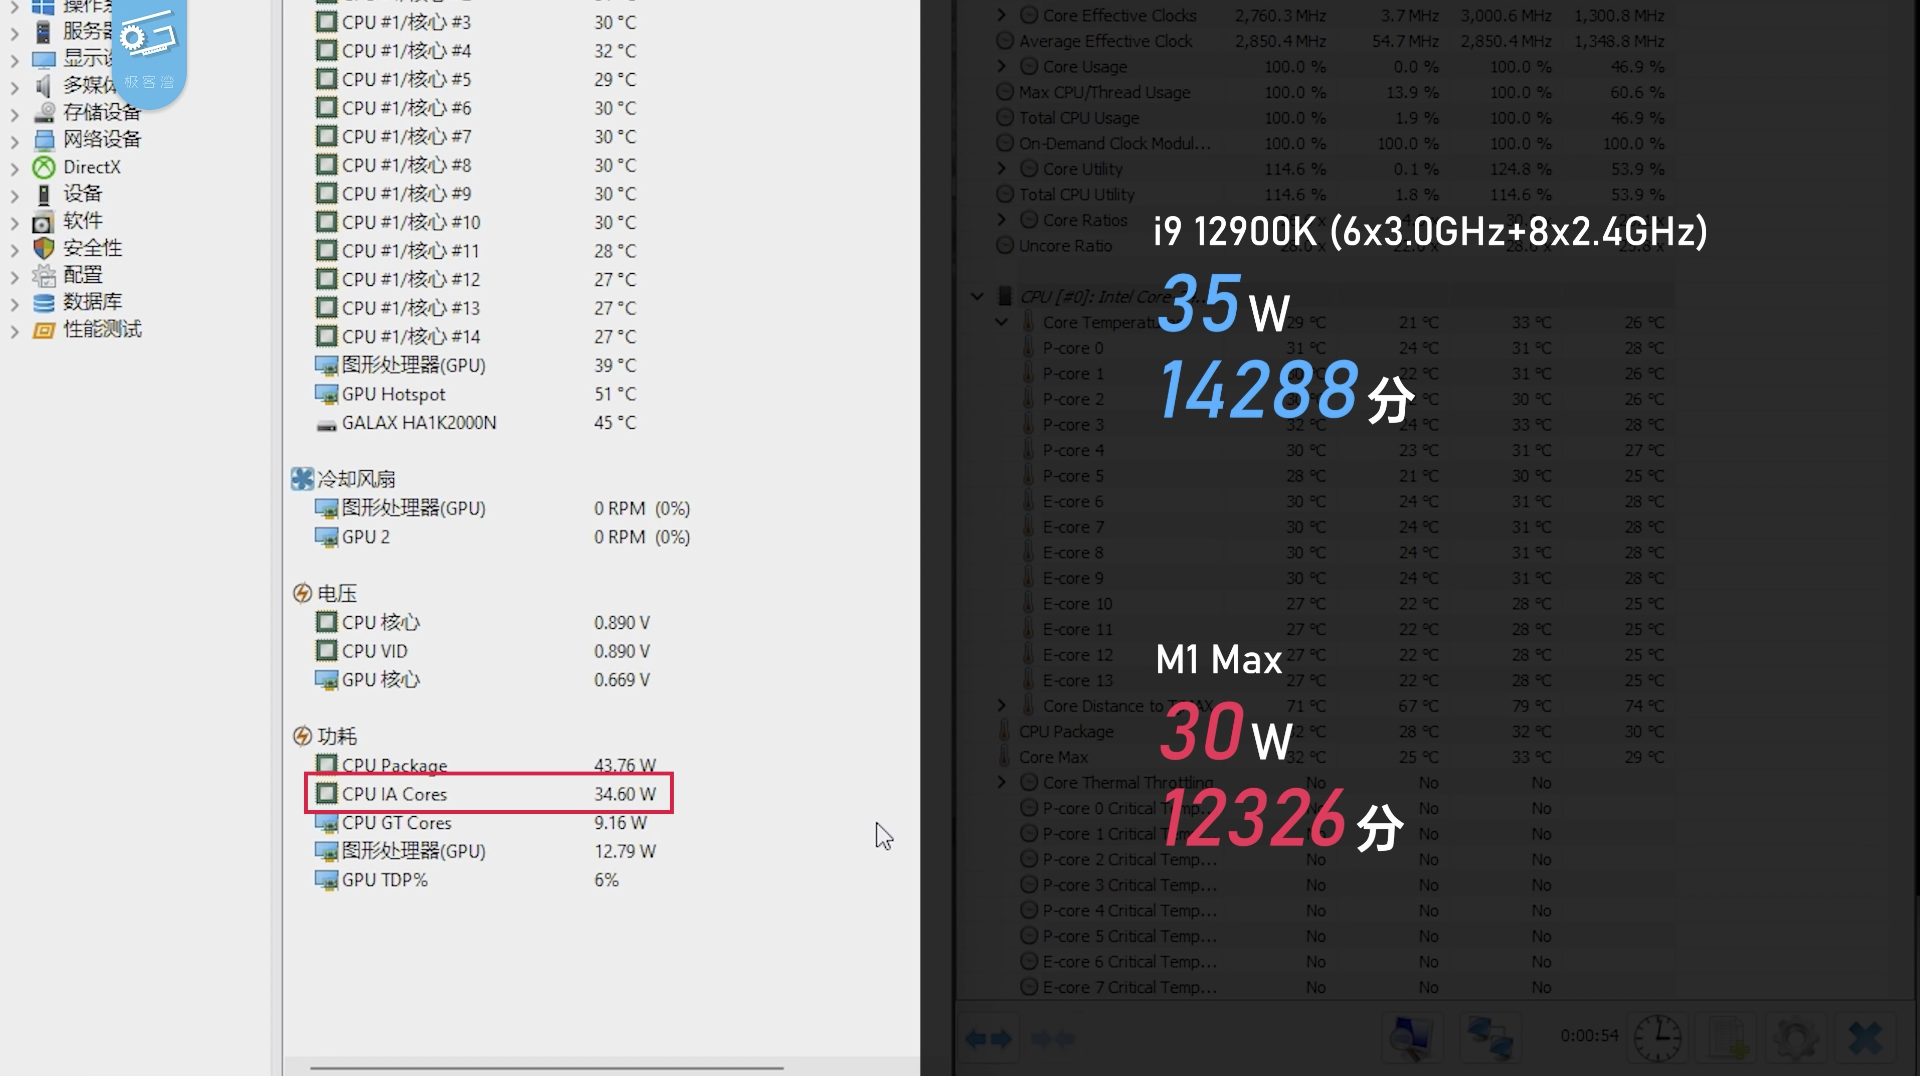This screenshot has width=1920, height=1076.
Task: Select the 多媒体 speaker icon in the tree
Action: tap(43, 86)
